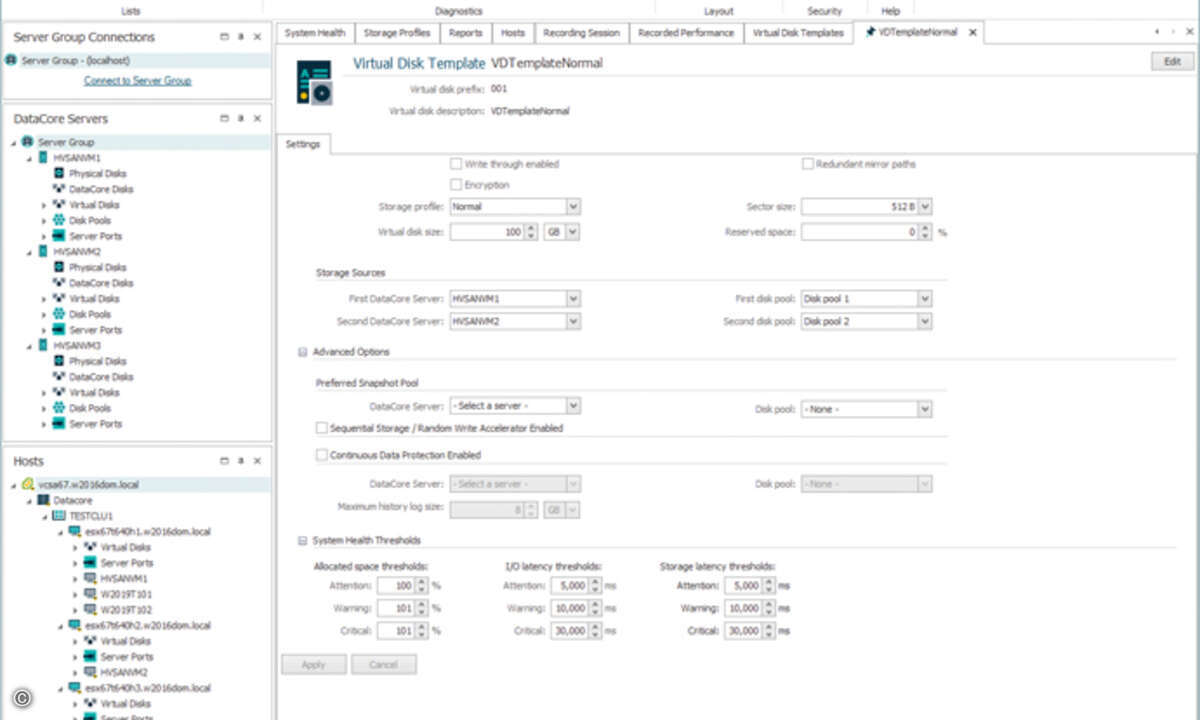Image resolution: width=1200 pixels, height=720 pixels.
Task: Click the I/O latency Warning threshold field
Action: click(x=572, y=608)
